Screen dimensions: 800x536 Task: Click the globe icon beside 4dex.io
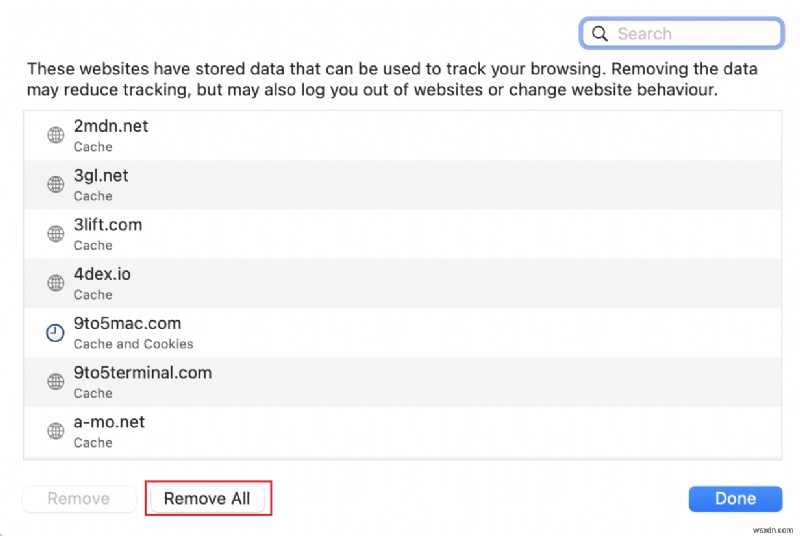click(x=56, y=283)
